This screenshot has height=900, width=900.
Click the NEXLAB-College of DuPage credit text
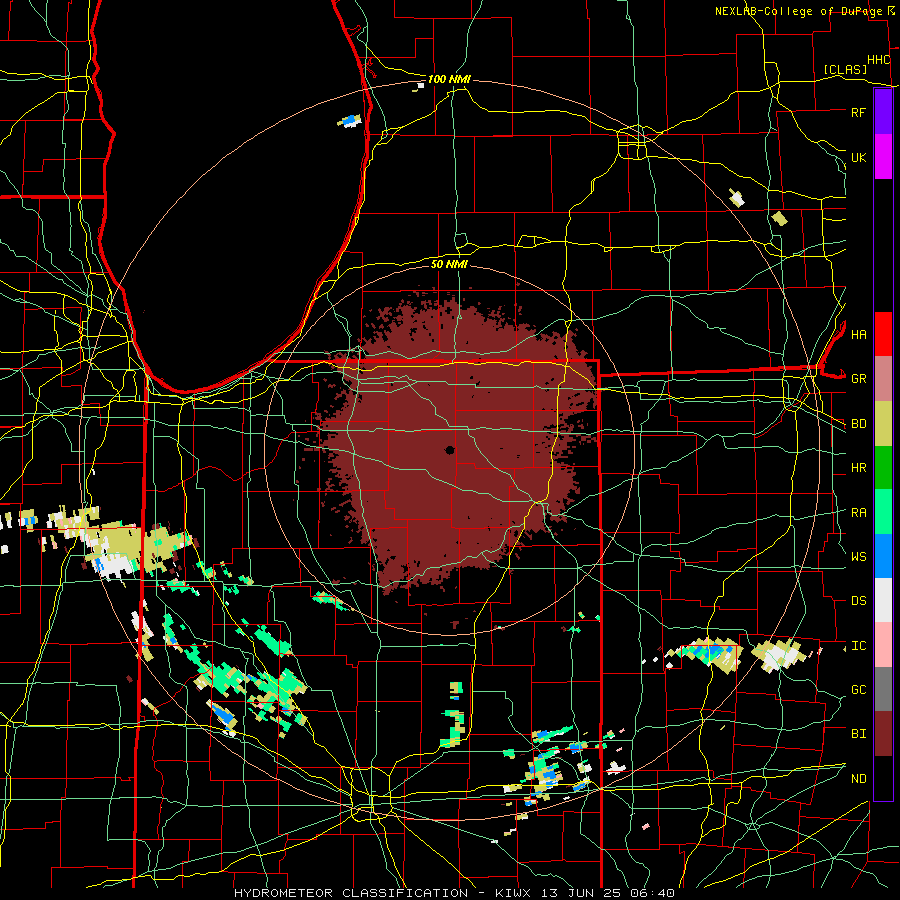click(798, 11)
